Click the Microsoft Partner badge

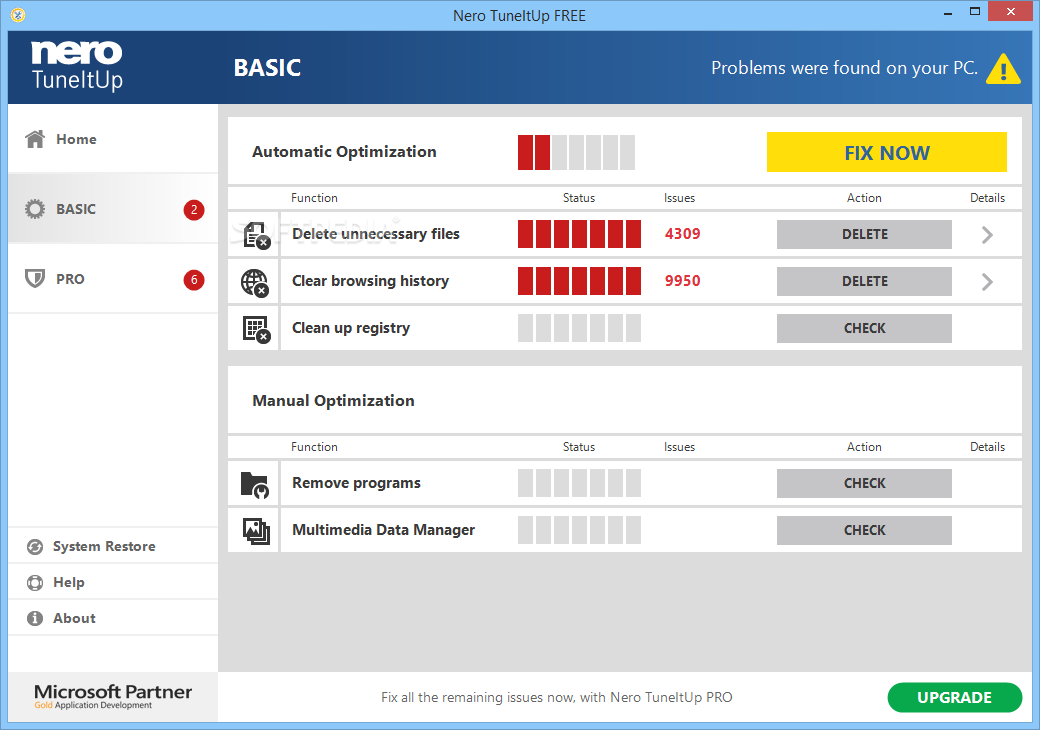click(113, 696)
